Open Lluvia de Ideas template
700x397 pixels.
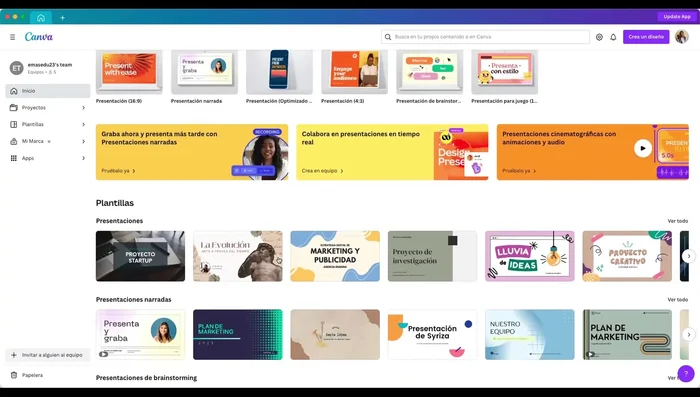click(529, 256)
